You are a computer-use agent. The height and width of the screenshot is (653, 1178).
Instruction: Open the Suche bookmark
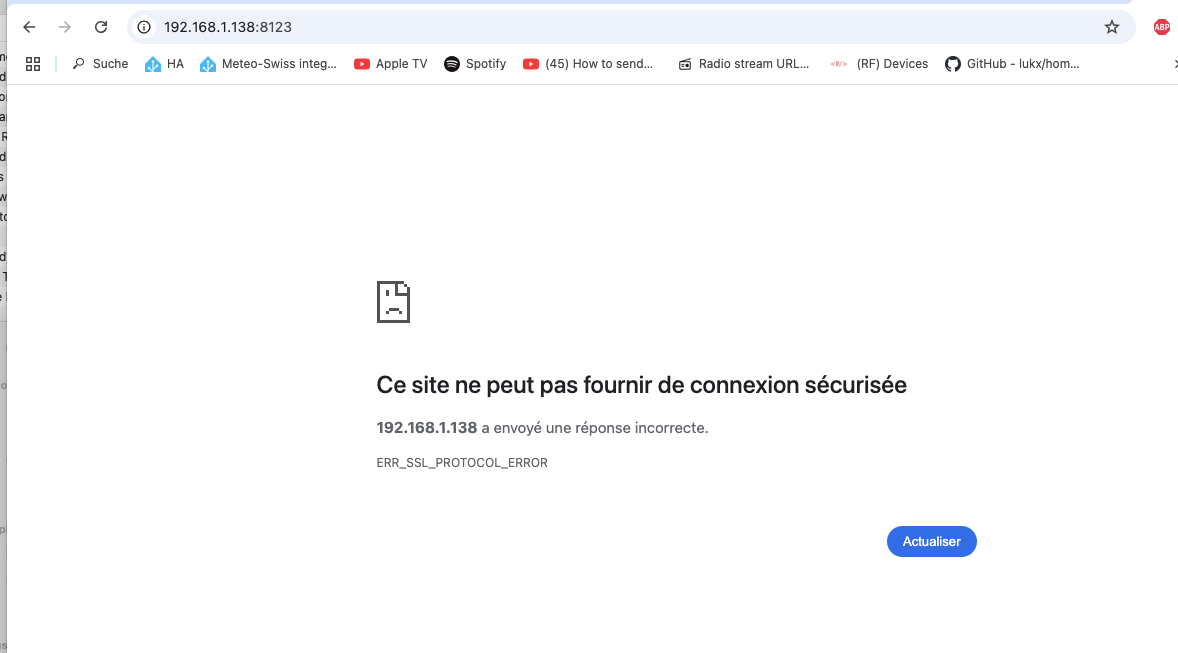tap(100, 64)
